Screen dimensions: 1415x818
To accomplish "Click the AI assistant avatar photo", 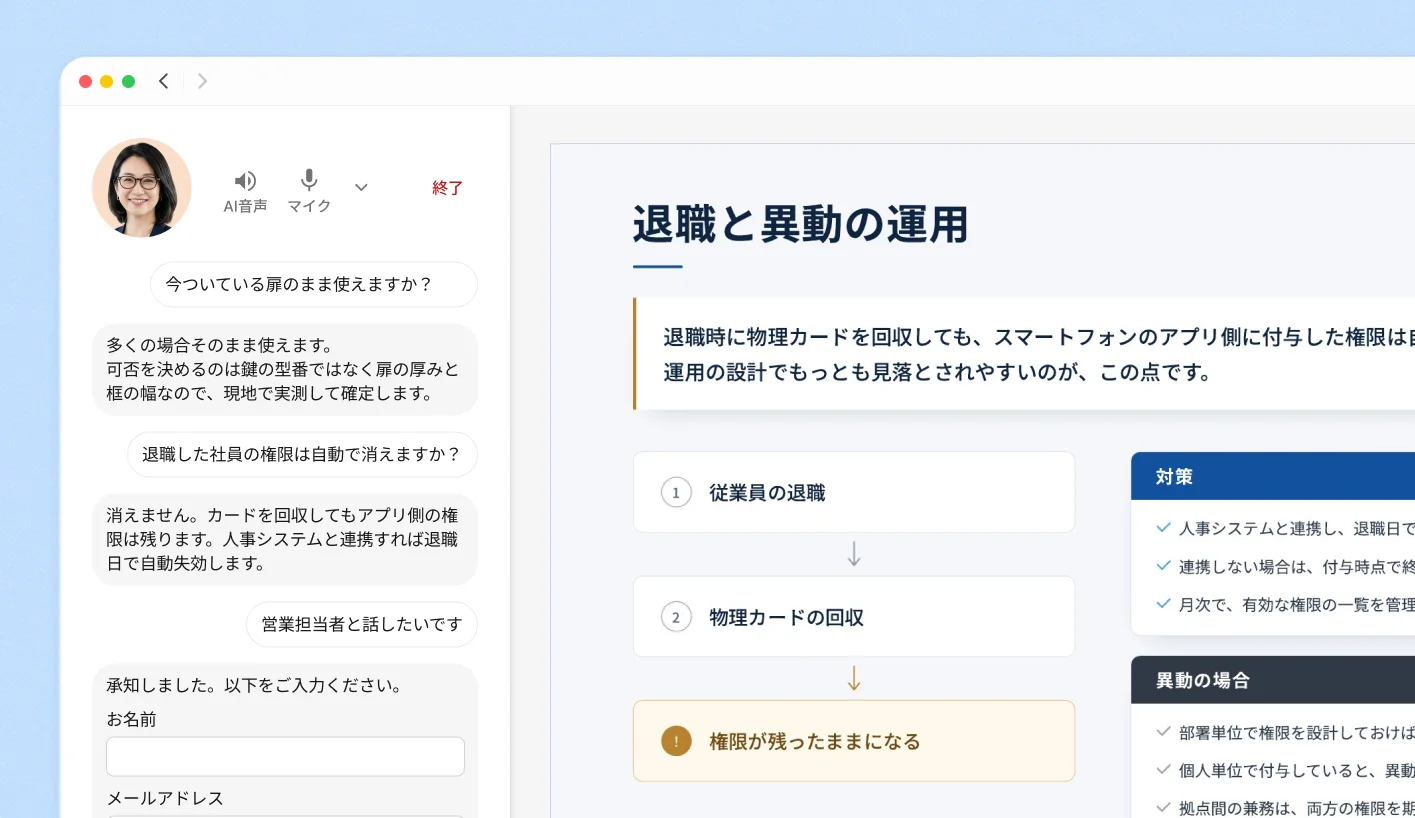I will click(x=141, y=187).
